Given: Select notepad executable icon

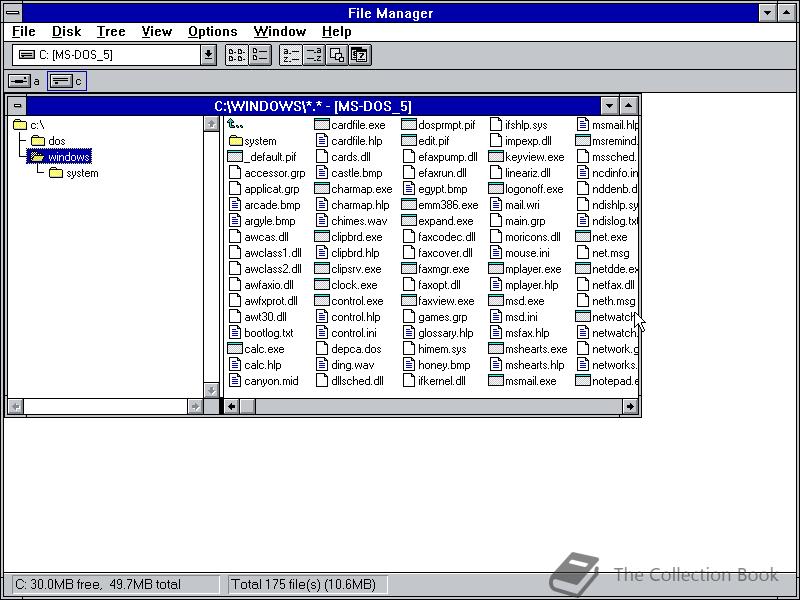Looking at the screenshot, I should 583,381.
